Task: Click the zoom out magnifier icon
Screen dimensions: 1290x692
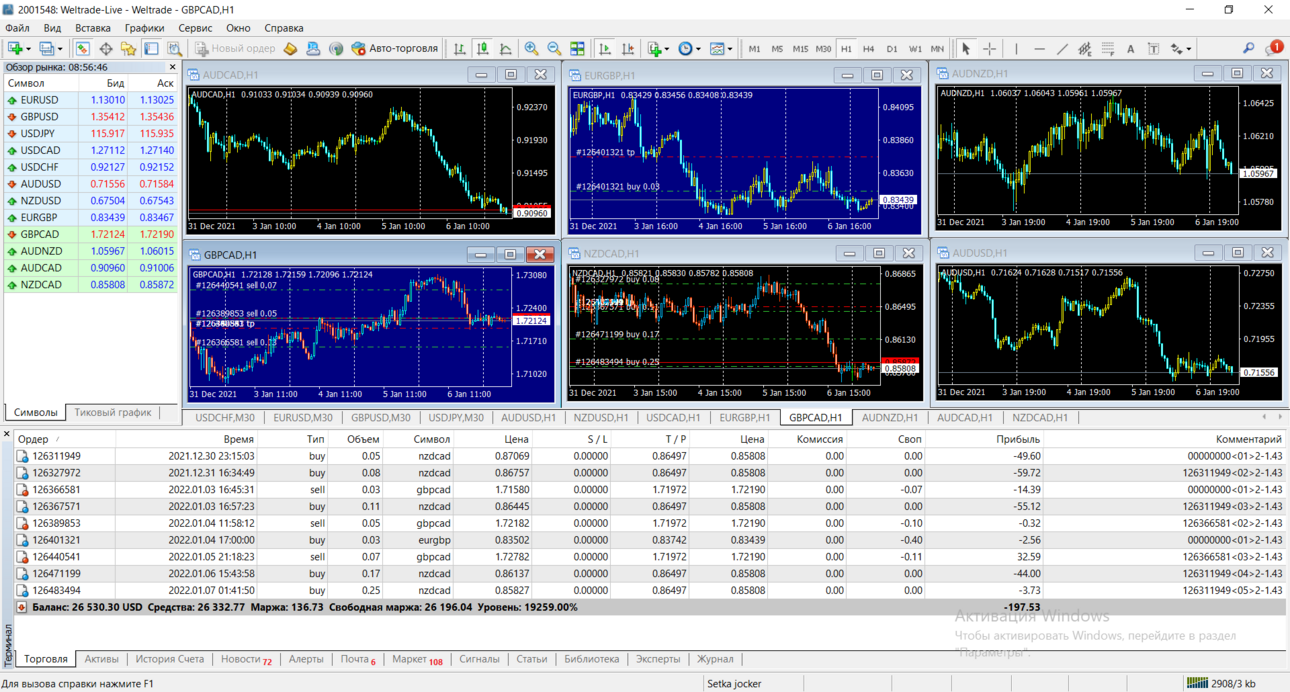Action: 554,48
